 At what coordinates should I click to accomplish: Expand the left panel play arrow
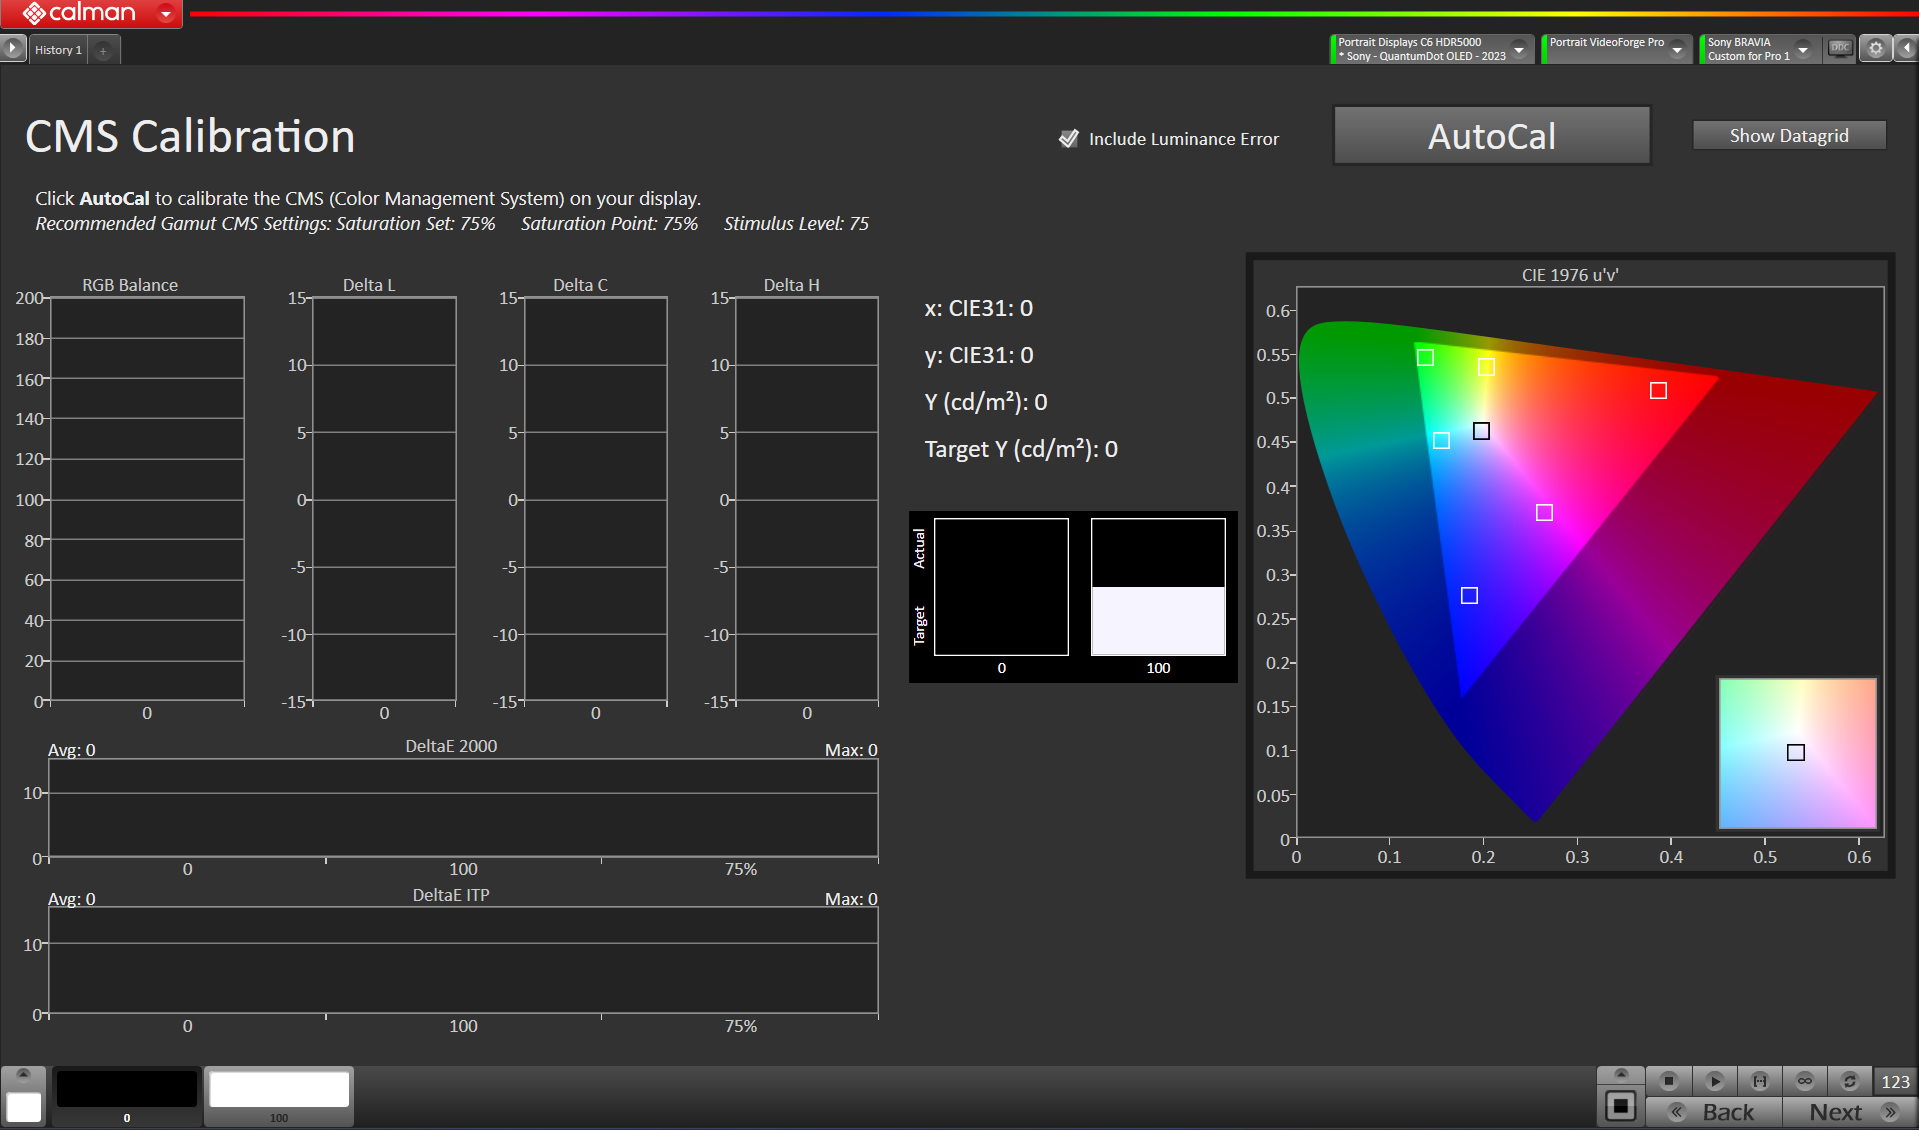pos(13,48)
